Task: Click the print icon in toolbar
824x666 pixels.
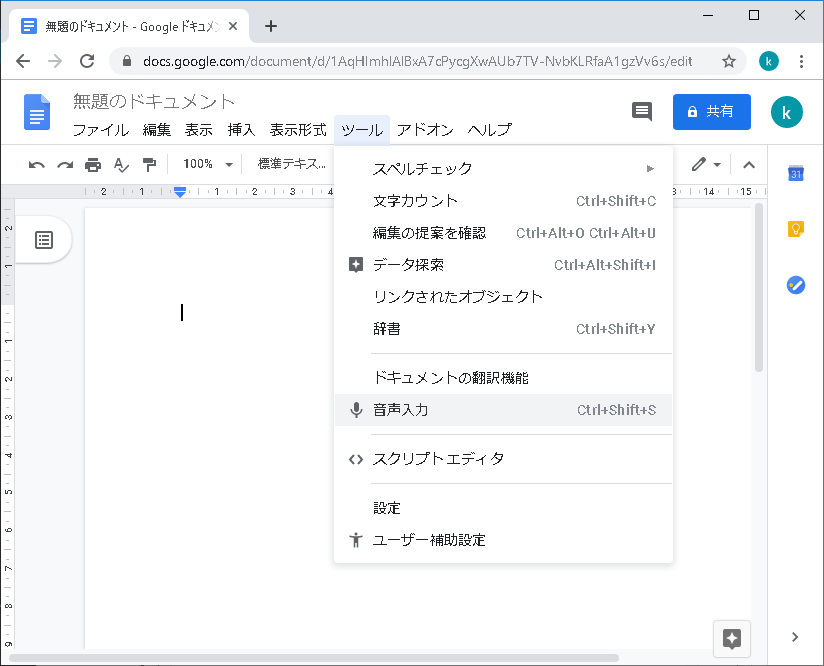Action: coord(93,164)
